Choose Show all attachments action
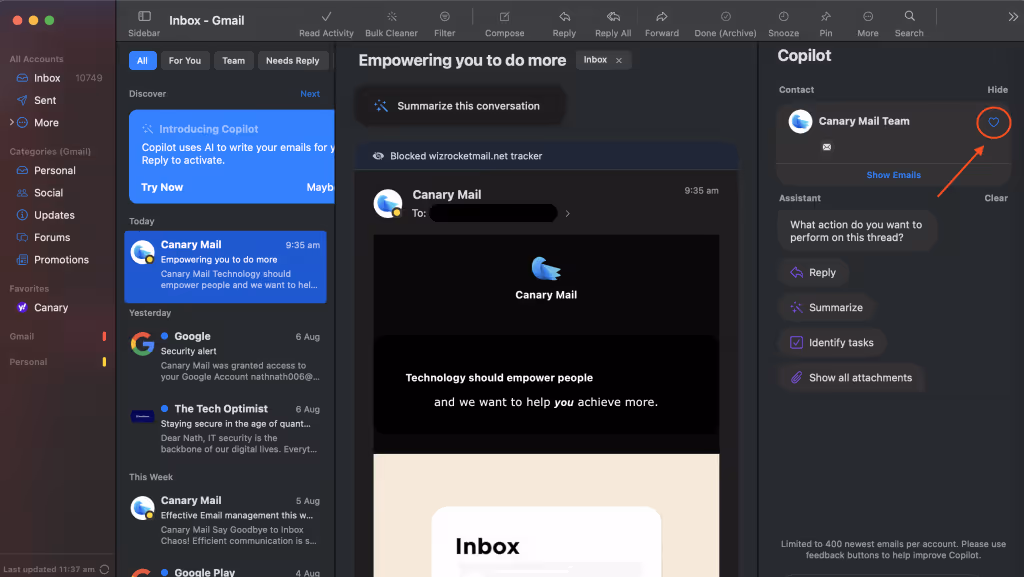The height and width of the screenshot is (577, 1024). [x=851, y=378]
